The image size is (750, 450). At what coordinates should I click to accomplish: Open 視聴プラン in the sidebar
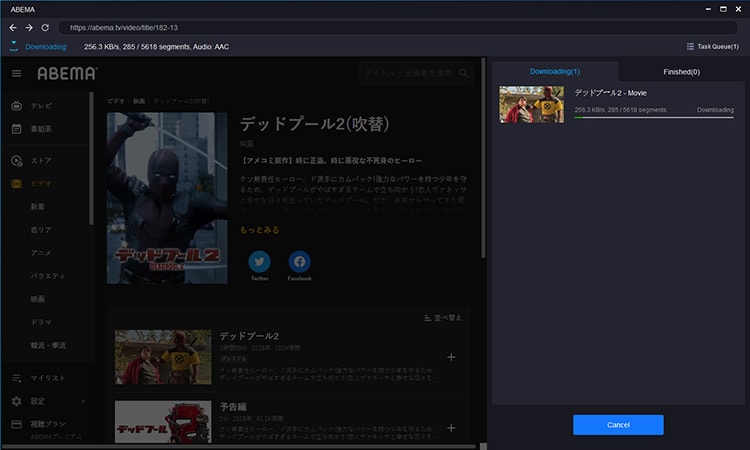(x=48, y=424)
